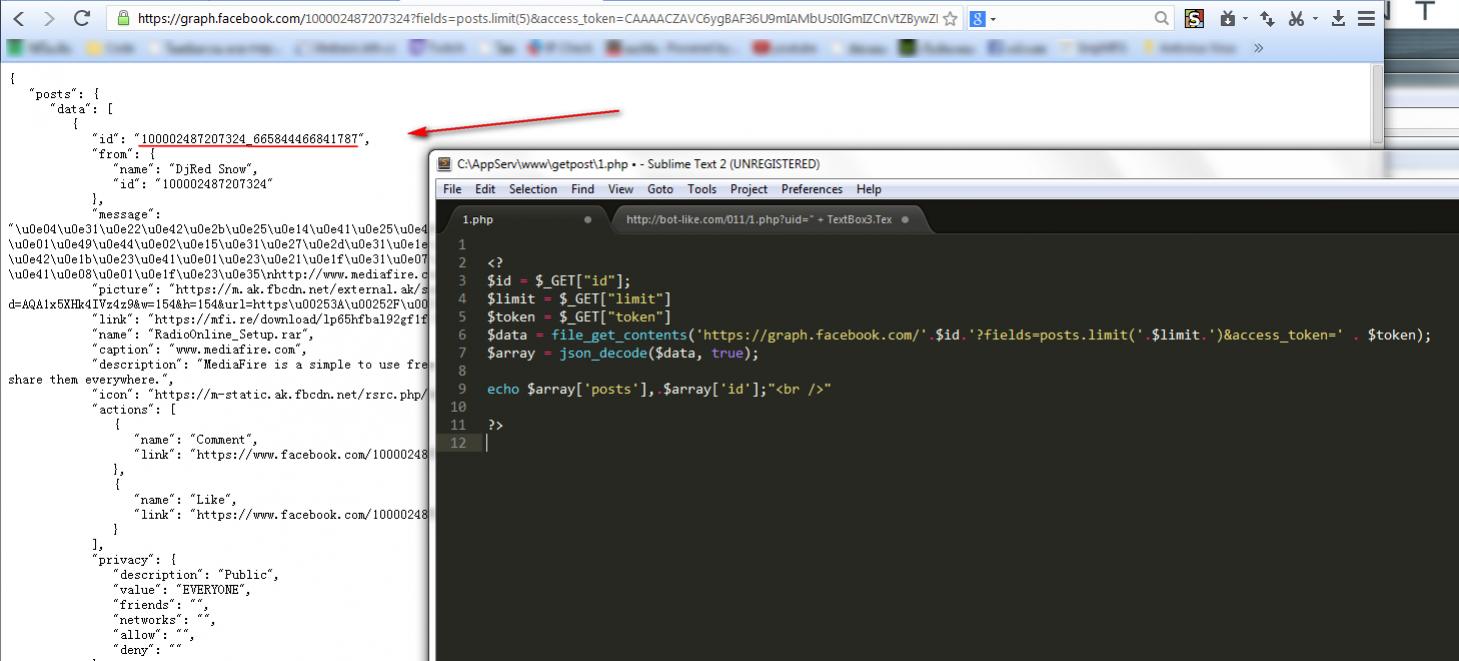Click the browser page vertical scrollbar
1459x661 pixels.
click(1377, 105)
